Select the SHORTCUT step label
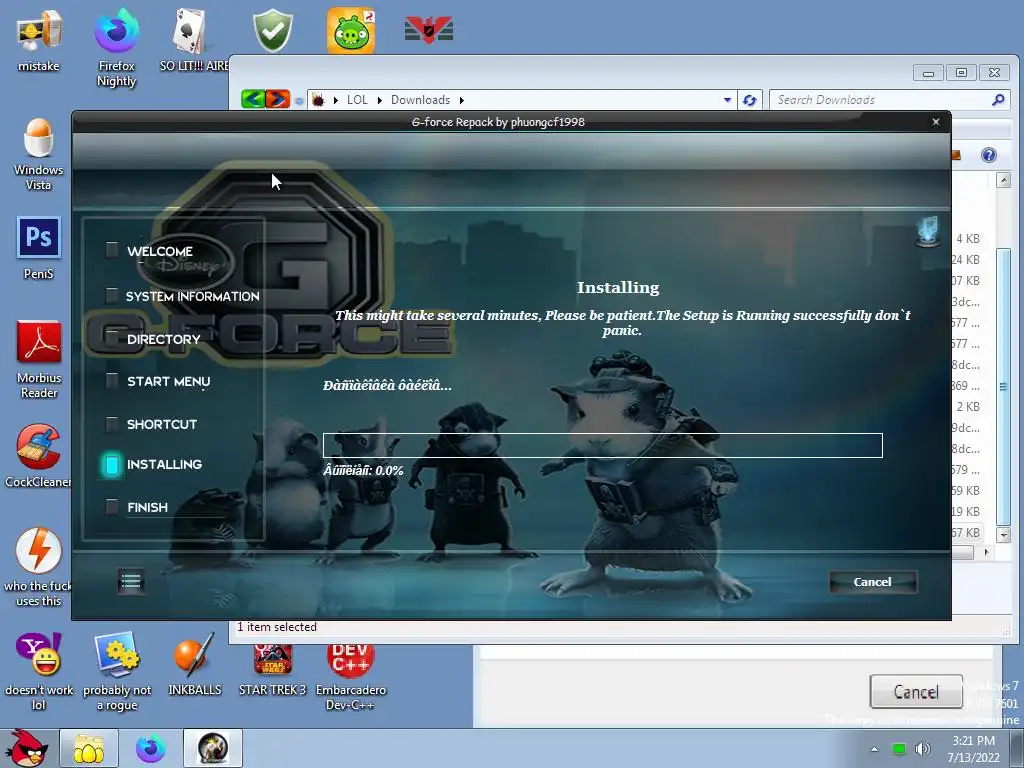Viewport: 1024px width, 768px height. (162, 424)
